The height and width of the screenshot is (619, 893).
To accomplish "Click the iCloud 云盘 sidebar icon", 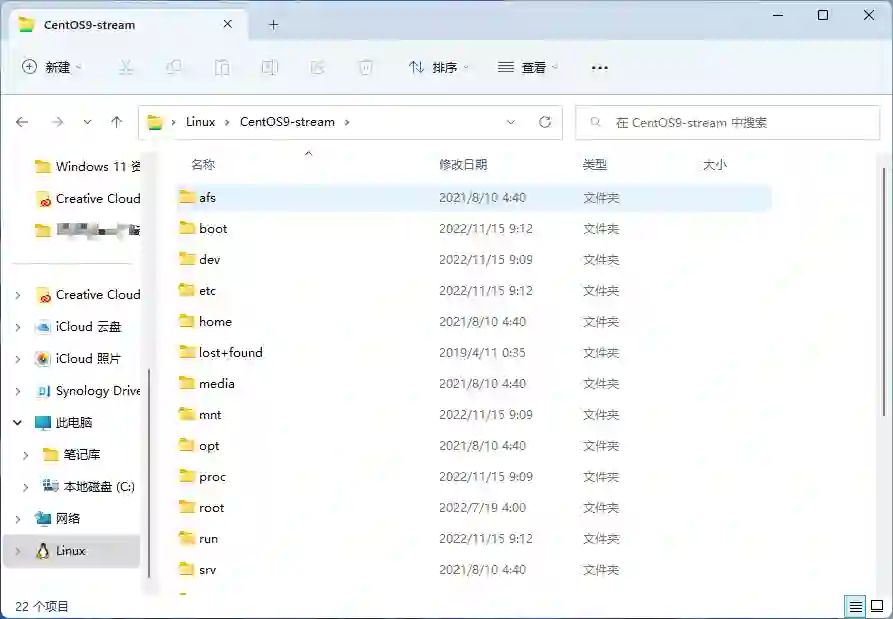I will pos(43,327).
